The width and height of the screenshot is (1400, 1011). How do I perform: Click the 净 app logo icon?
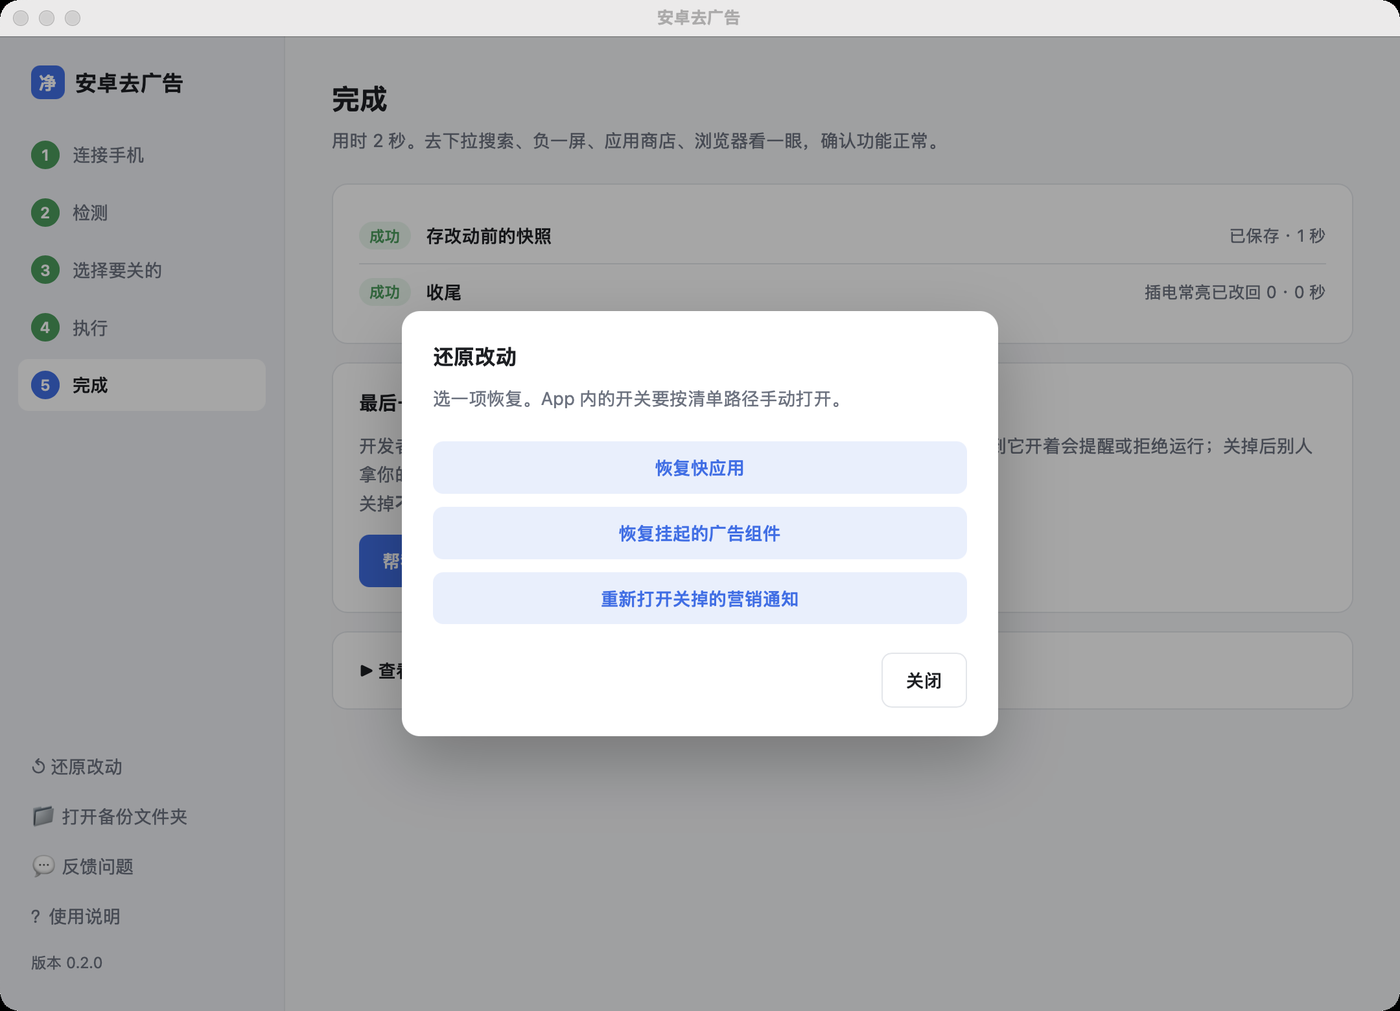pyautogui.click(x=48, y=82)
